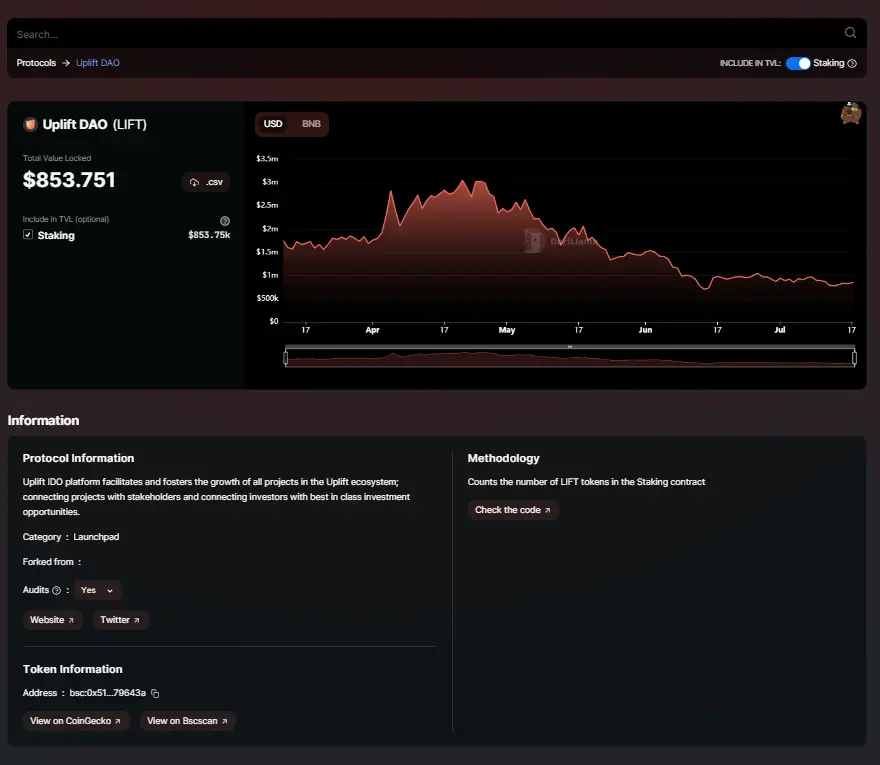Image resolution: width=880 pixels, height=765 pixels.
Task: Open the Twitter link
Action: coord(120,620)
